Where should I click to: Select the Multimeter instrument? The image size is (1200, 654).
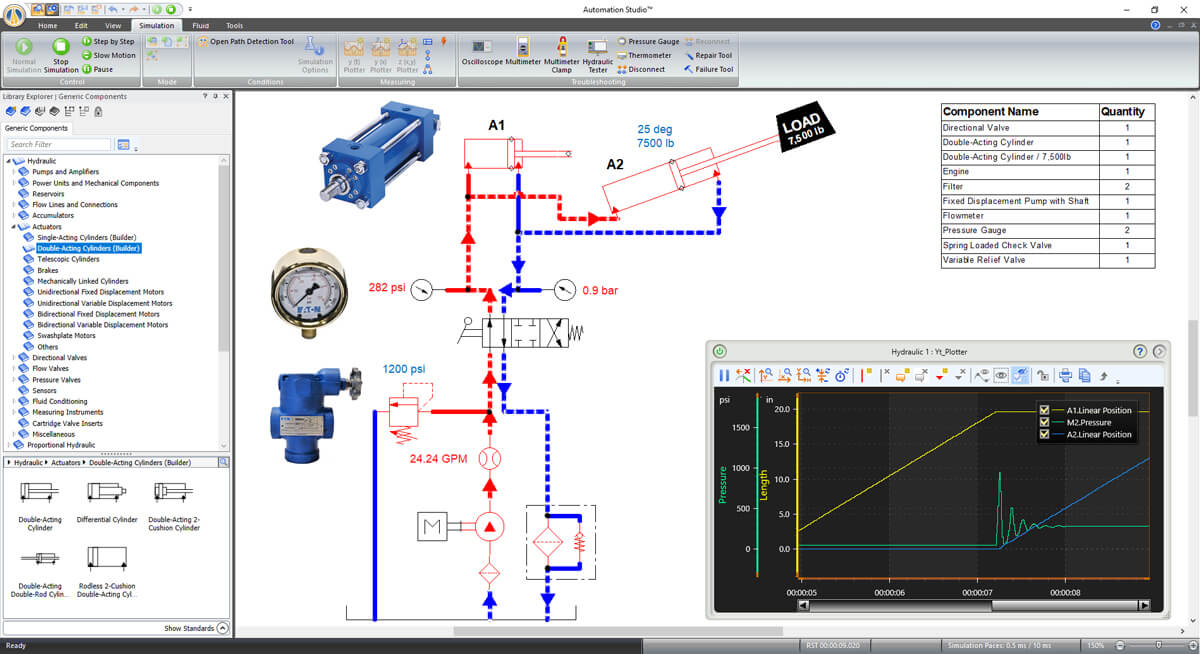point(522,52)
